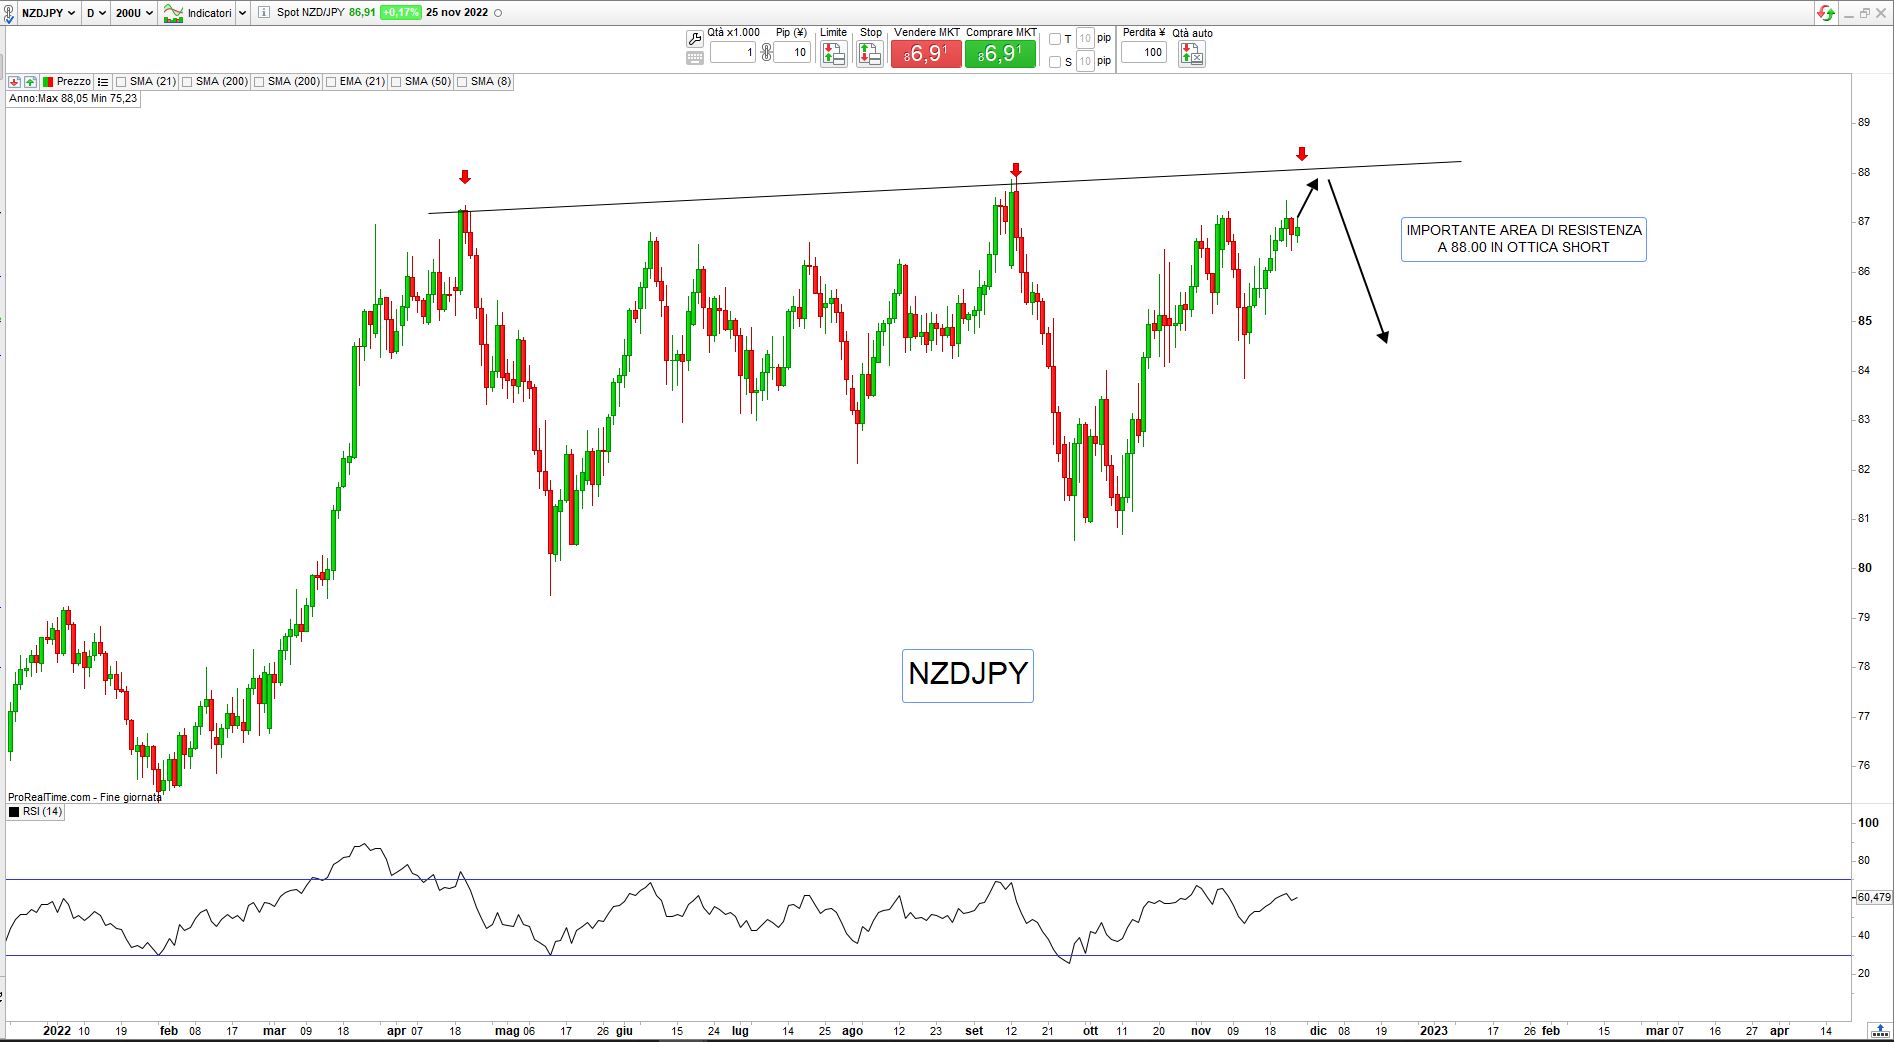Screen dimensions: 1894x1042
Task: Click the 'dic' label on the time axis
Action: [1318, 1031]
